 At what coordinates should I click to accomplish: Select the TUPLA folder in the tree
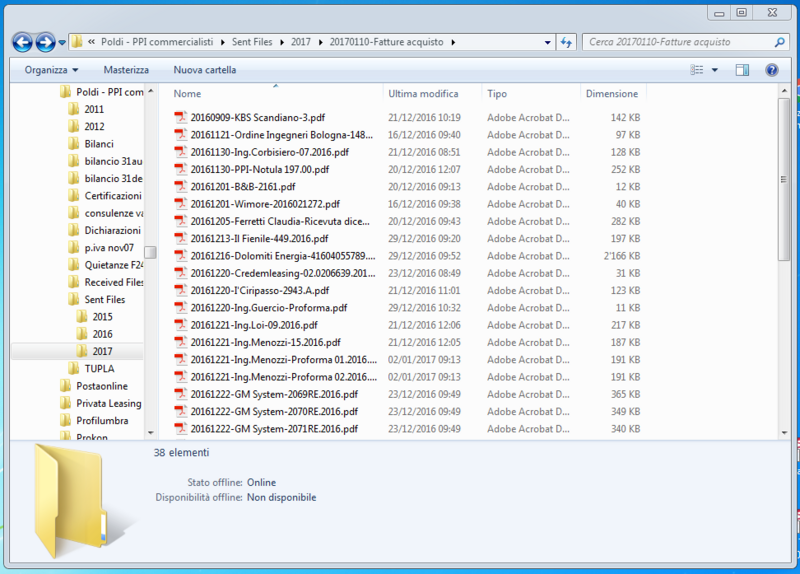coord(99,369)
